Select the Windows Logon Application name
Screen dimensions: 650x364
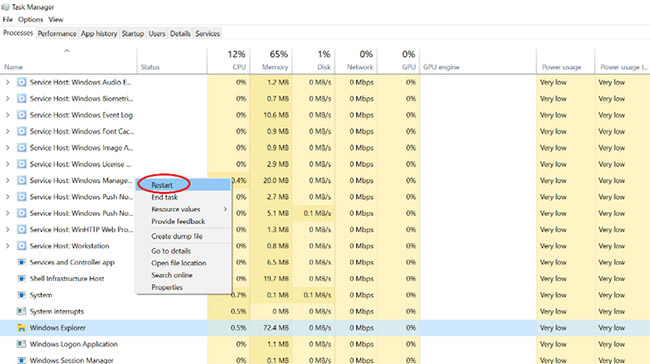pyautogui.click(x=74, y=344)
